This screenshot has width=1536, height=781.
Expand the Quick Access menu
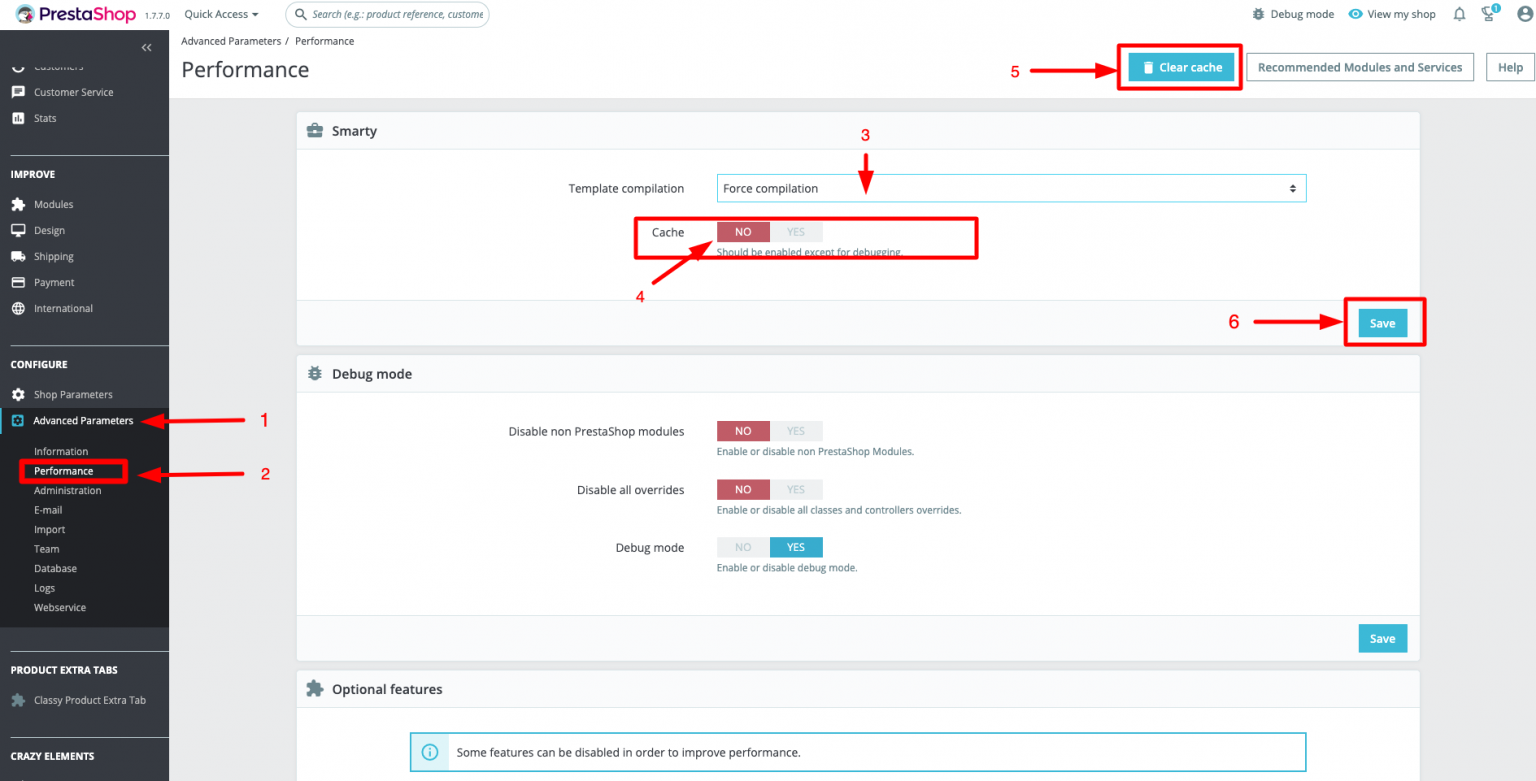(x=220, y=14)
